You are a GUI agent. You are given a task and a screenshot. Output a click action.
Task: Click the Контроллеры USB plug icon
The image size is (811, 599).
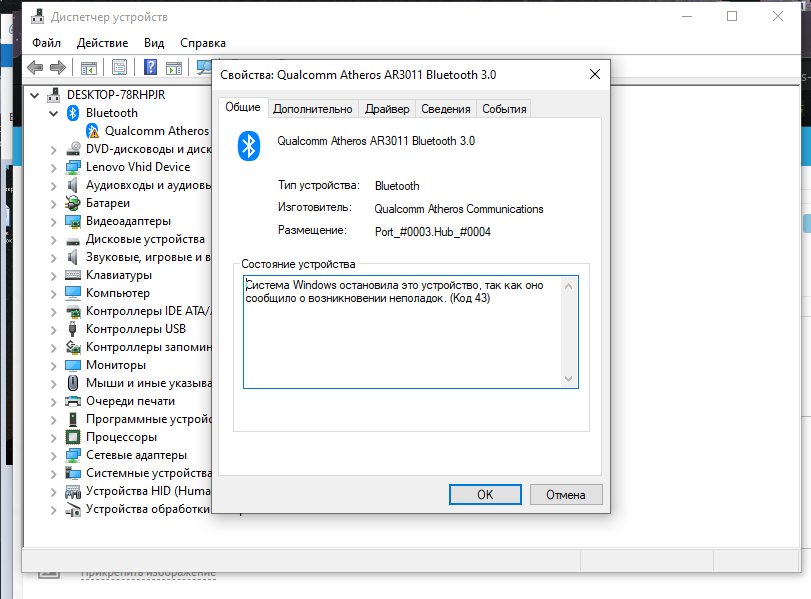(73, 329)
